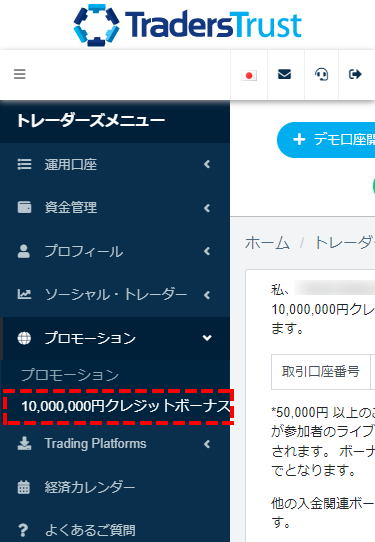Open the ソーシャル・トレーダー menu item

(115, 295)
